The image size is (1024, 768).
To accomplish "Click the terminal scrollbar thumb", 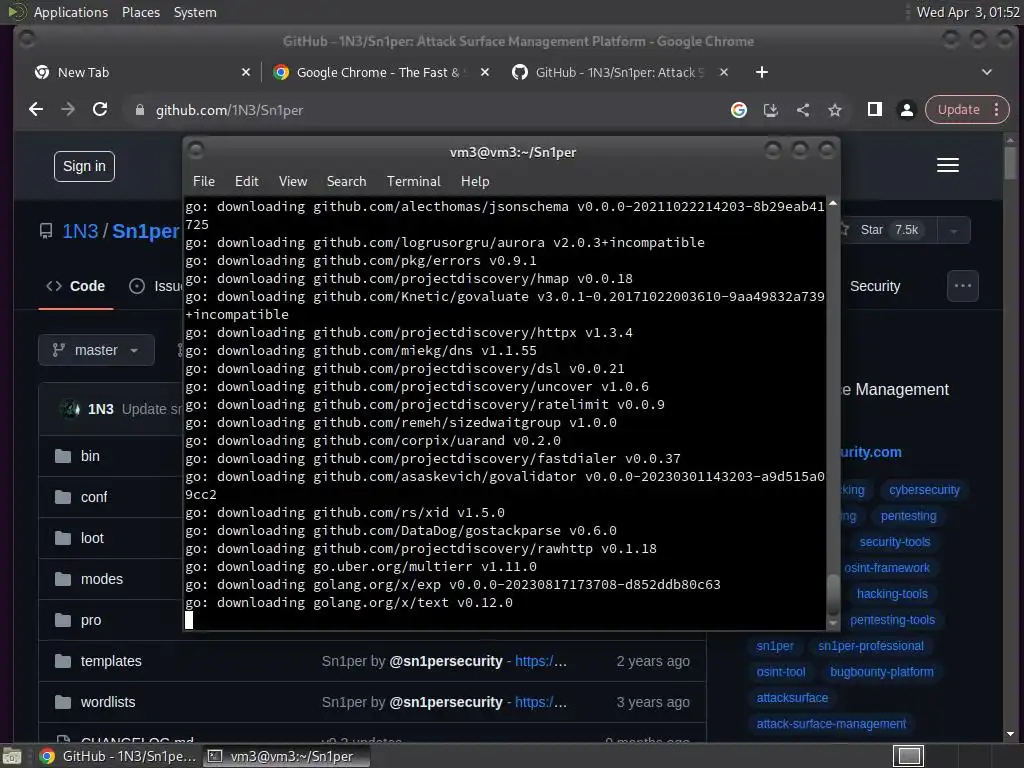I will pos(833,594).
